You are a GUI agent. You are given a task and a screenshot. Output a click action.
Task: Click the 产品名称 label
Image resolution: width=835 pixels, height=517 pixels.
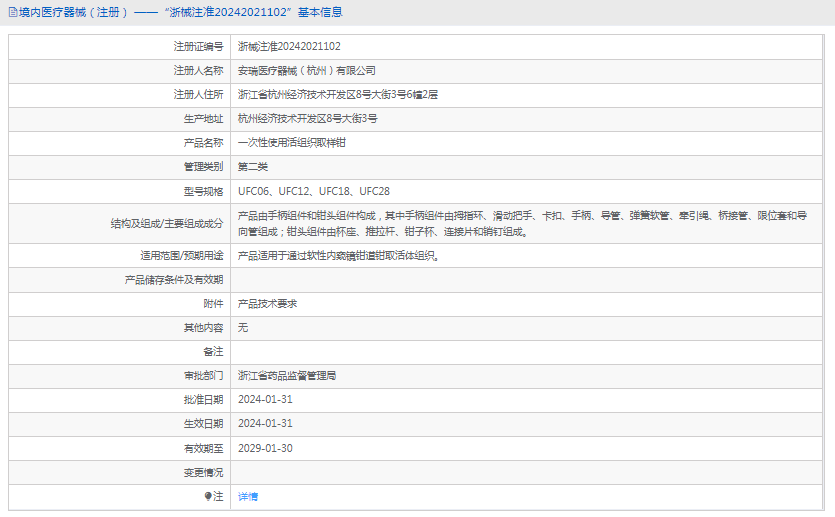point(203,143)
